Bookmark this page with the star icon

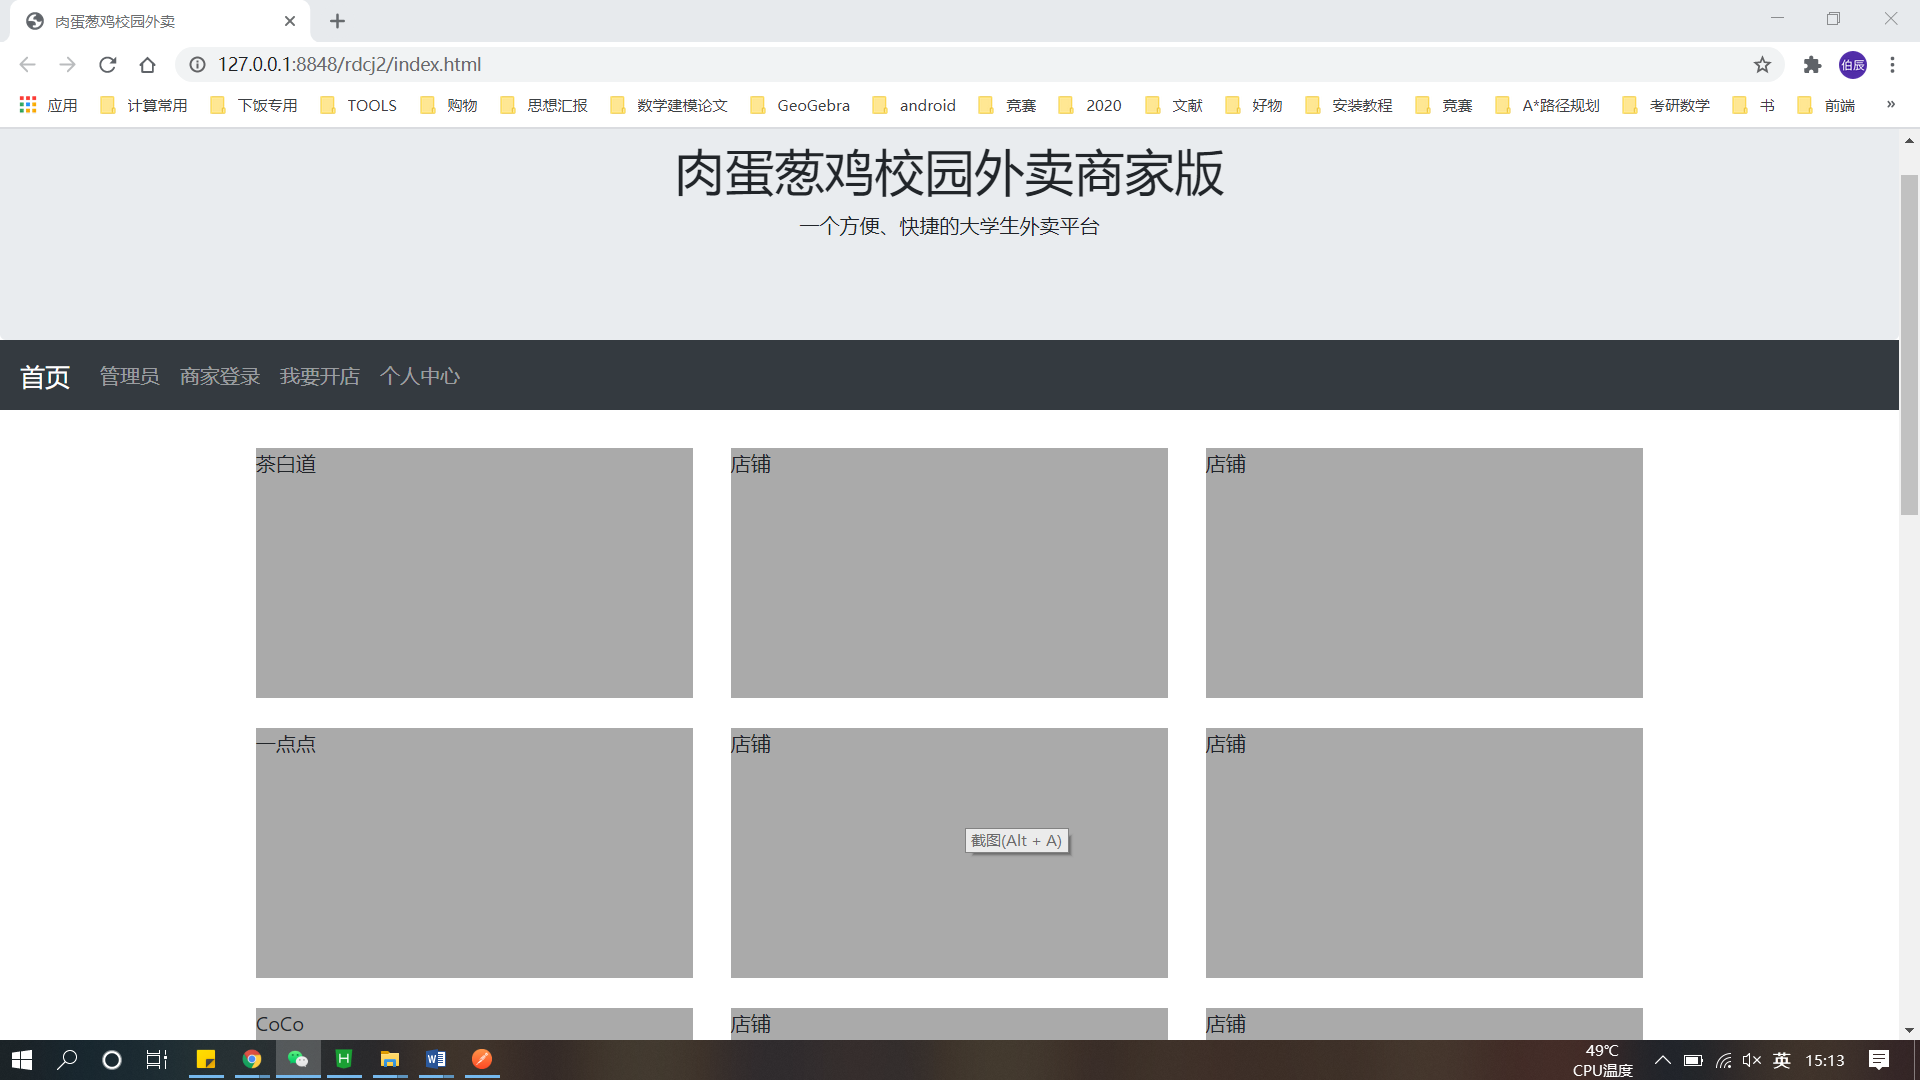tap(1762, 65)
